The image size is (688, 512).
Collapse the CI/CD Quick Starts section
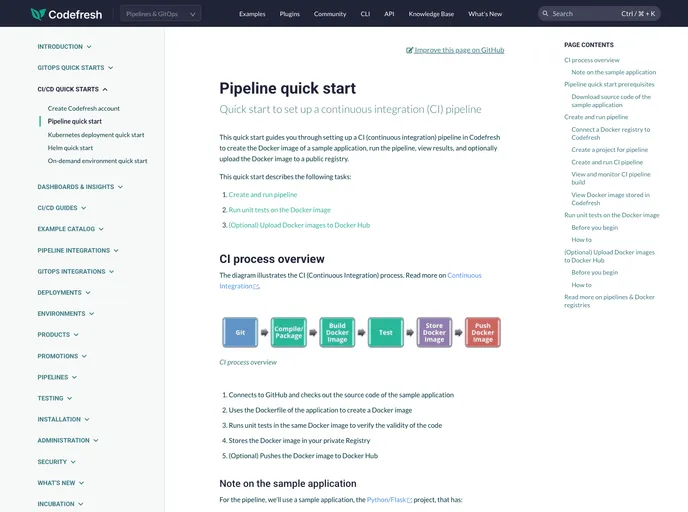pyautogui.click(x=73, y=89)
